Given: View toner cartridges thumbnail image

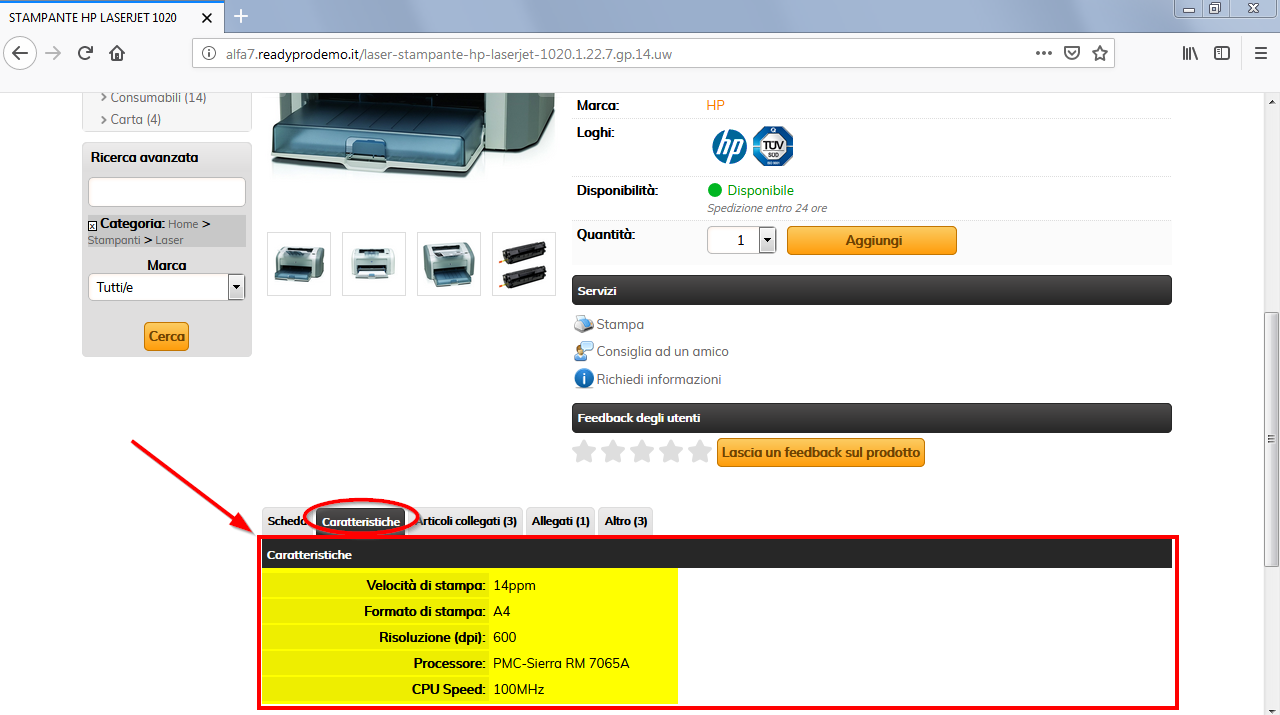Looking at the screenshot, I should click(524, 264).
